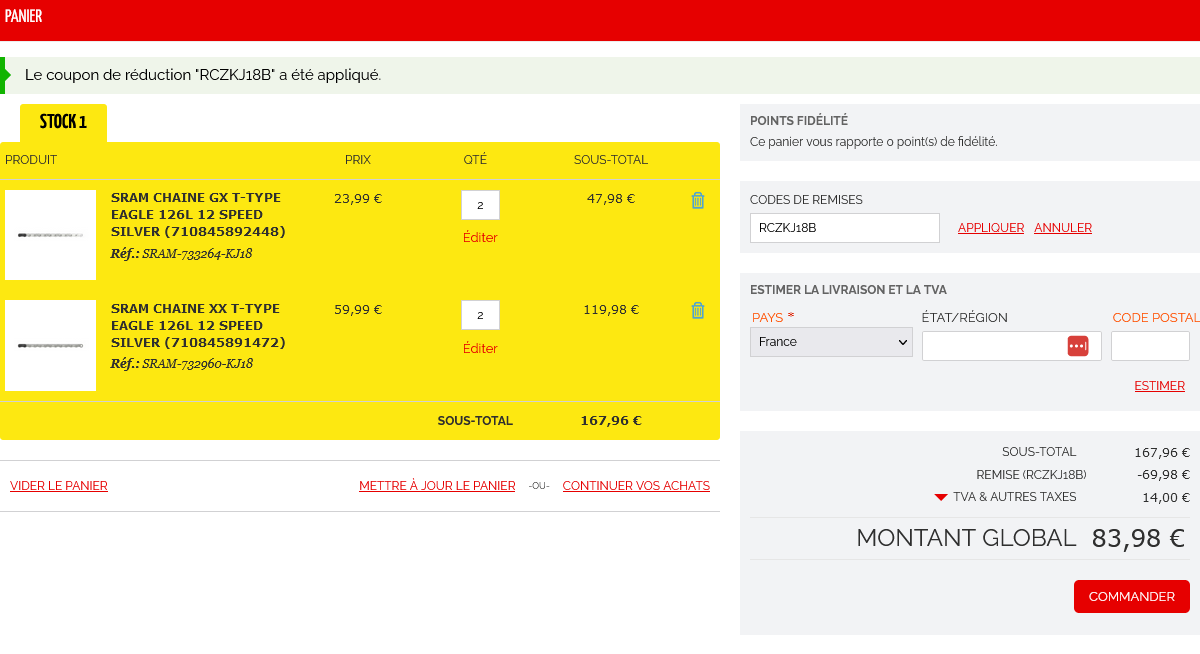Click the 119,98 € row subtotal

611,310
